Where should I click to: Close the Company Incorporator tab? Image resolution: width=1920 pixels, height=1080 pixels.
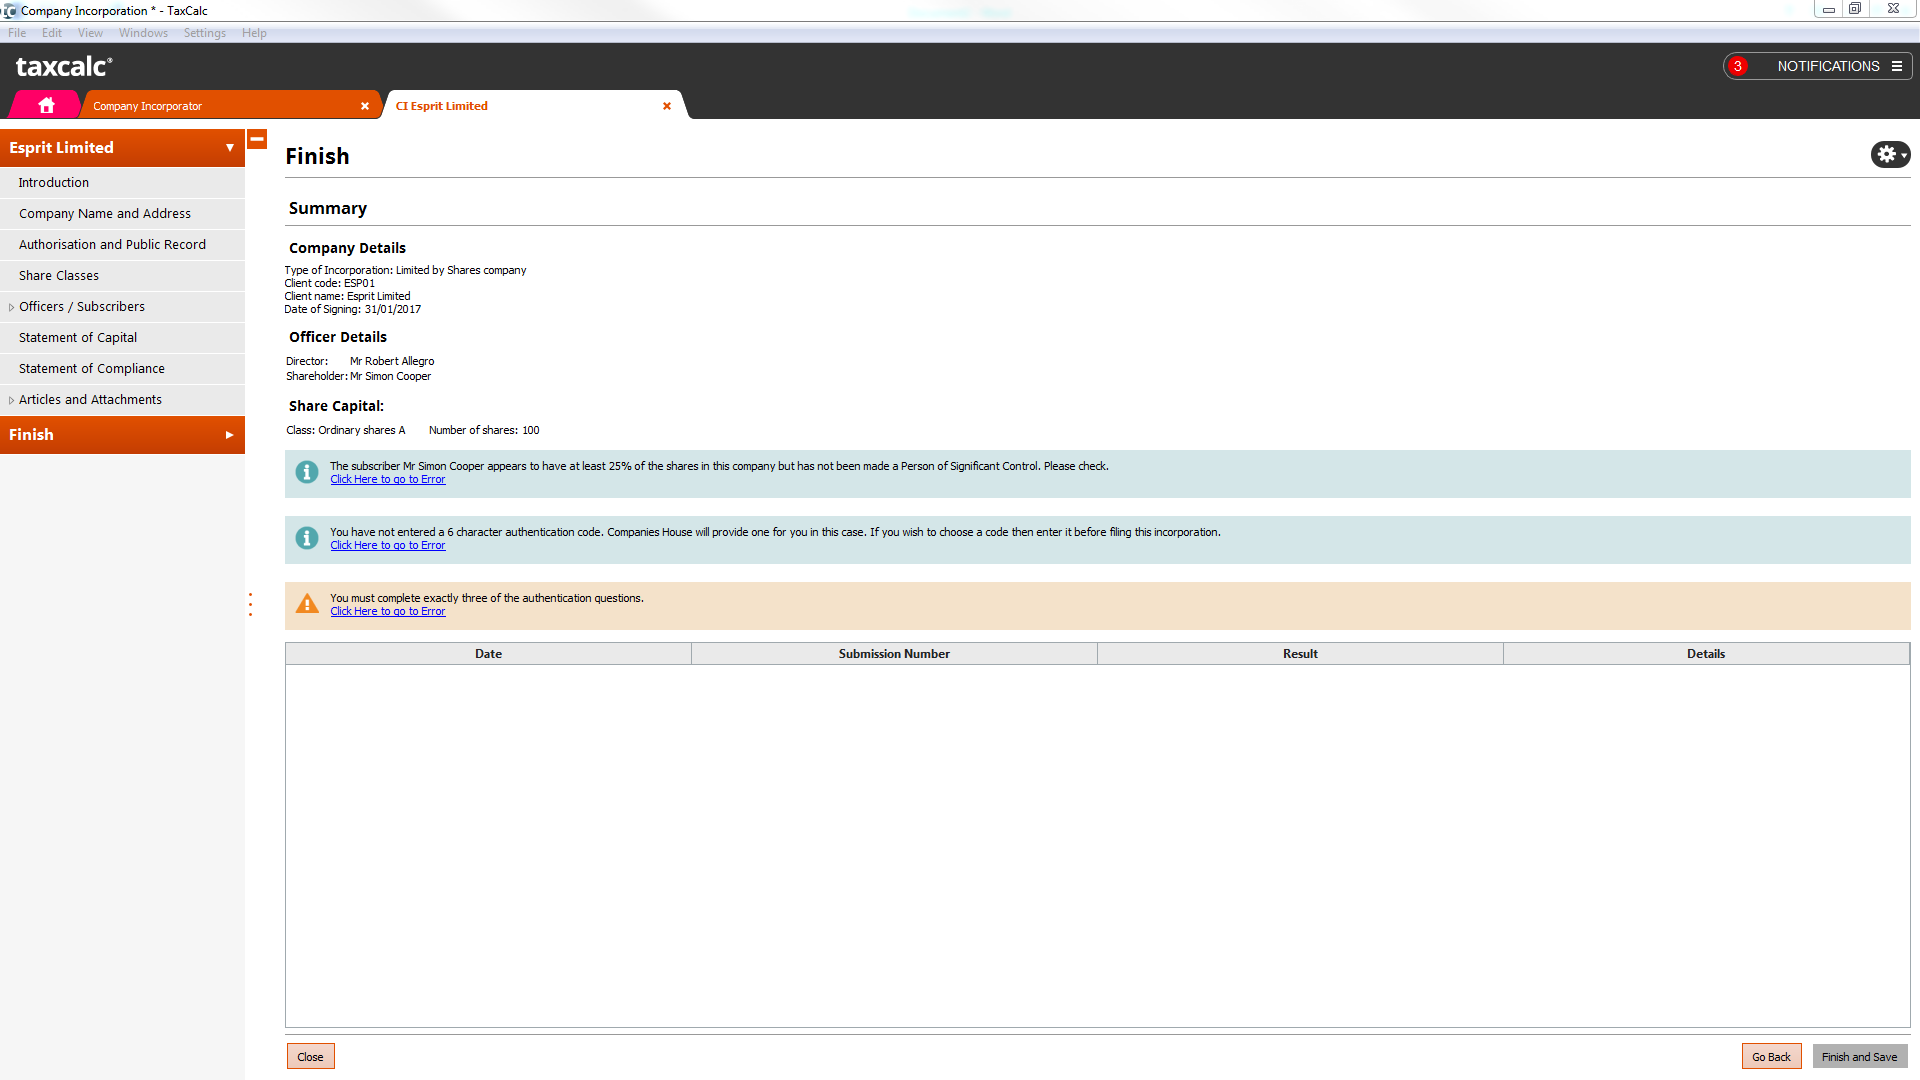point(365,106)
